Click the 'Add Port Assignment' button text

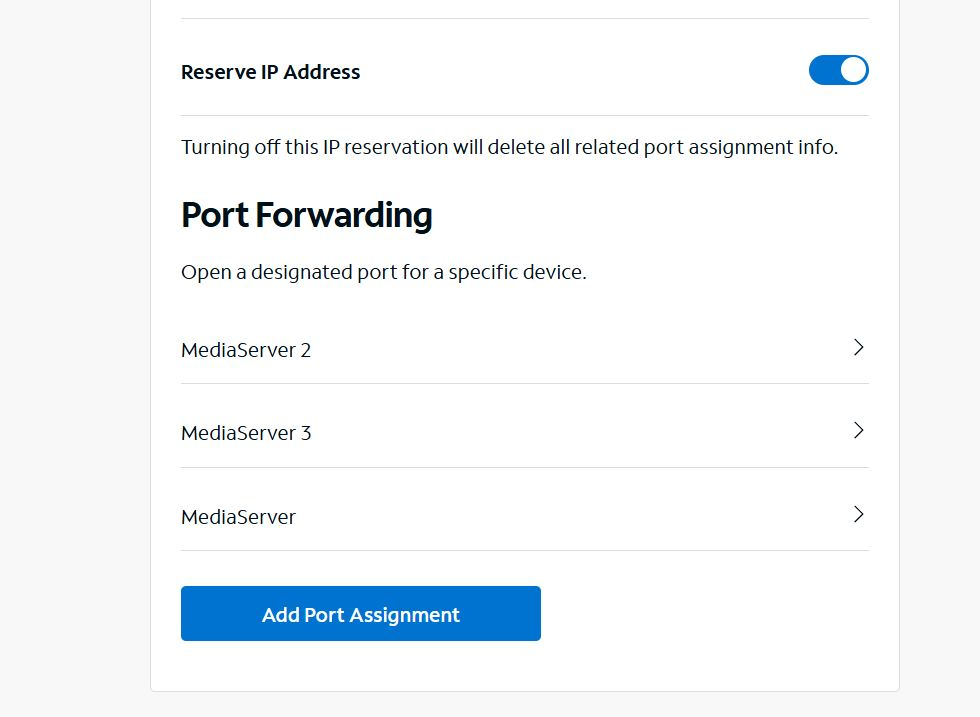(360, 615)
